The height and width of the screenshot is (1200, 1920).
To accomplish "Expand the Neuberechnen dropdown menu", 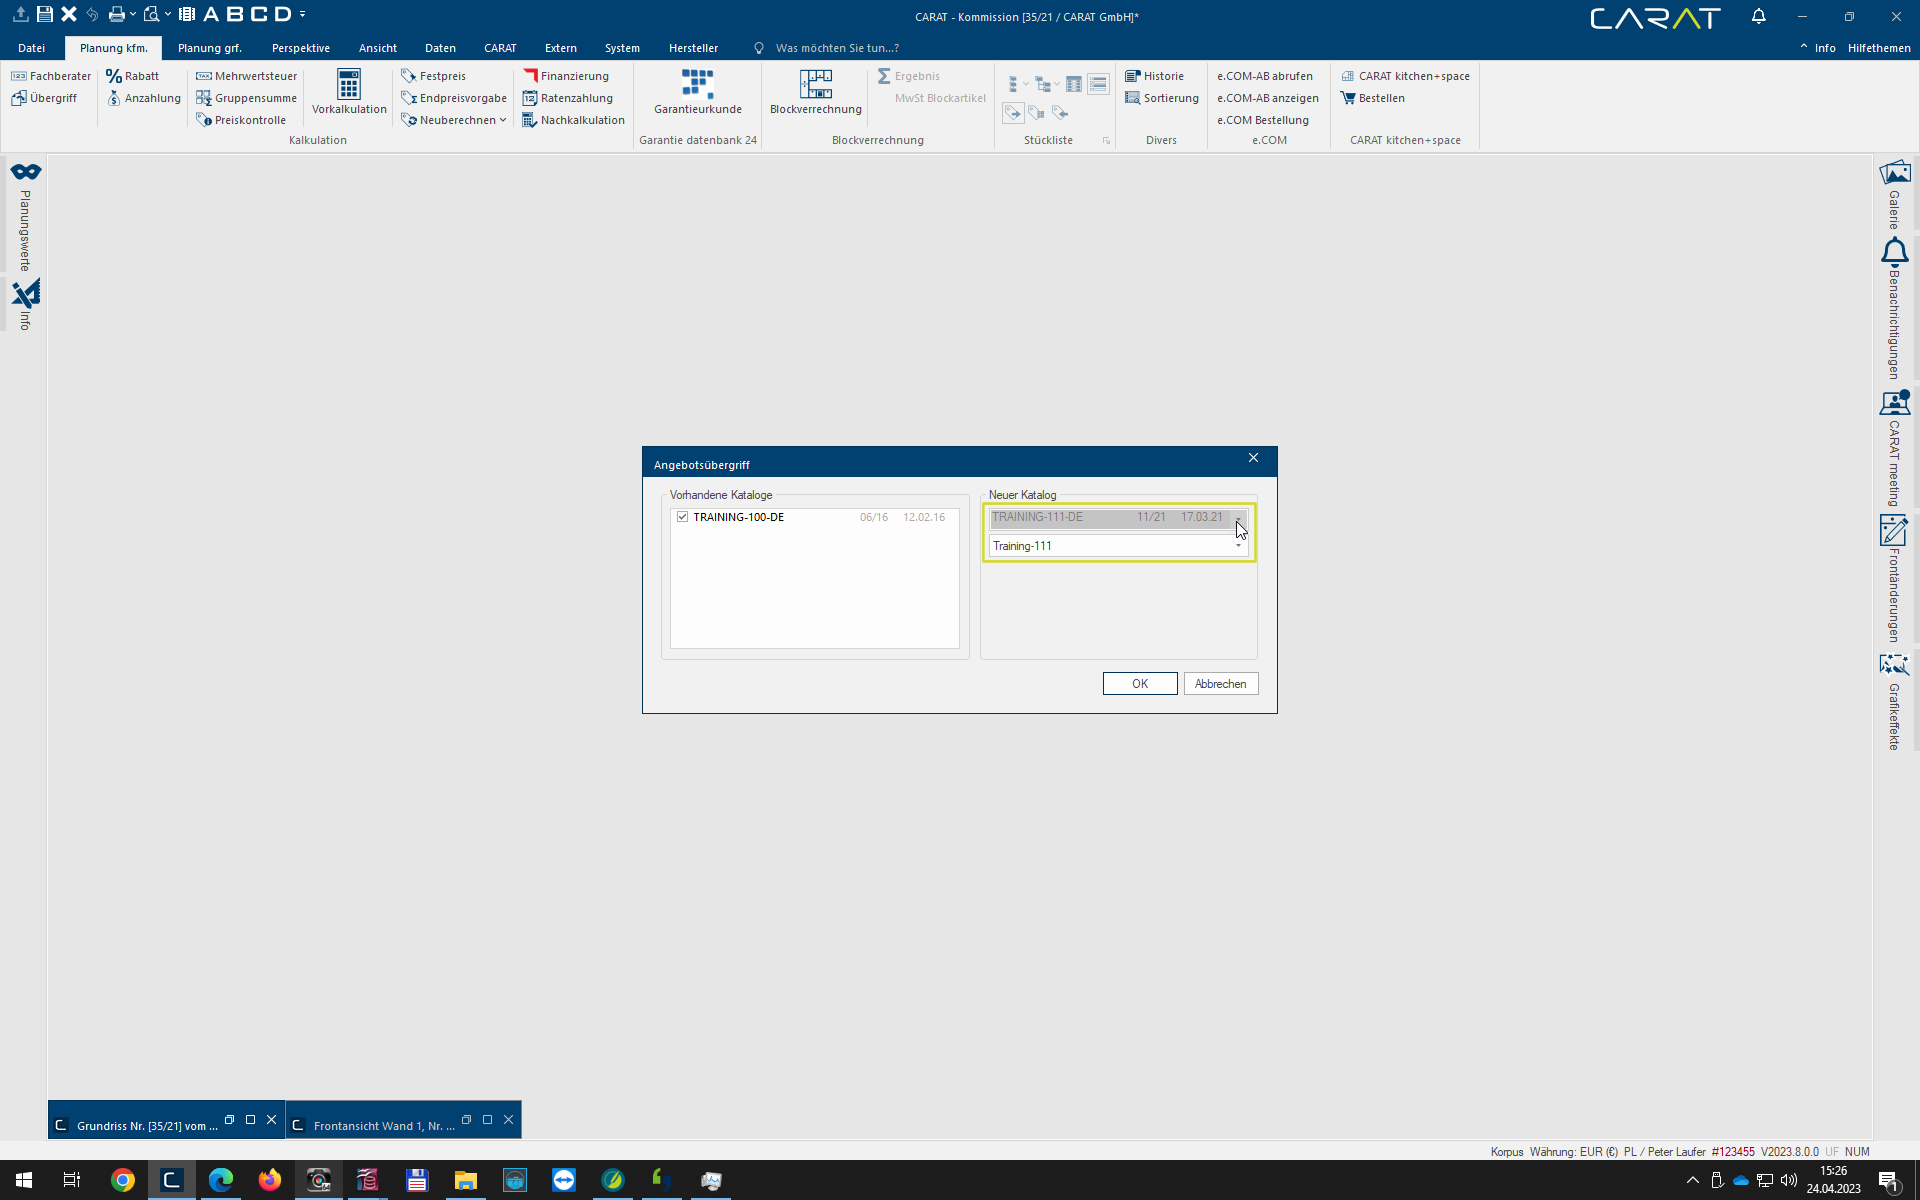I will (503, 120).
